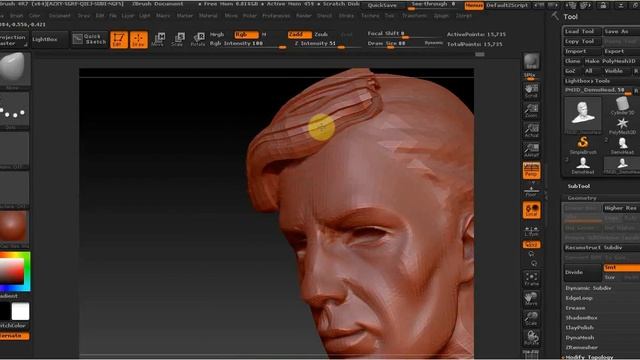Click the Frame icon on right shelf
Image resolution: width=640 pixels, height=360 pixels.
coord(531,279)
